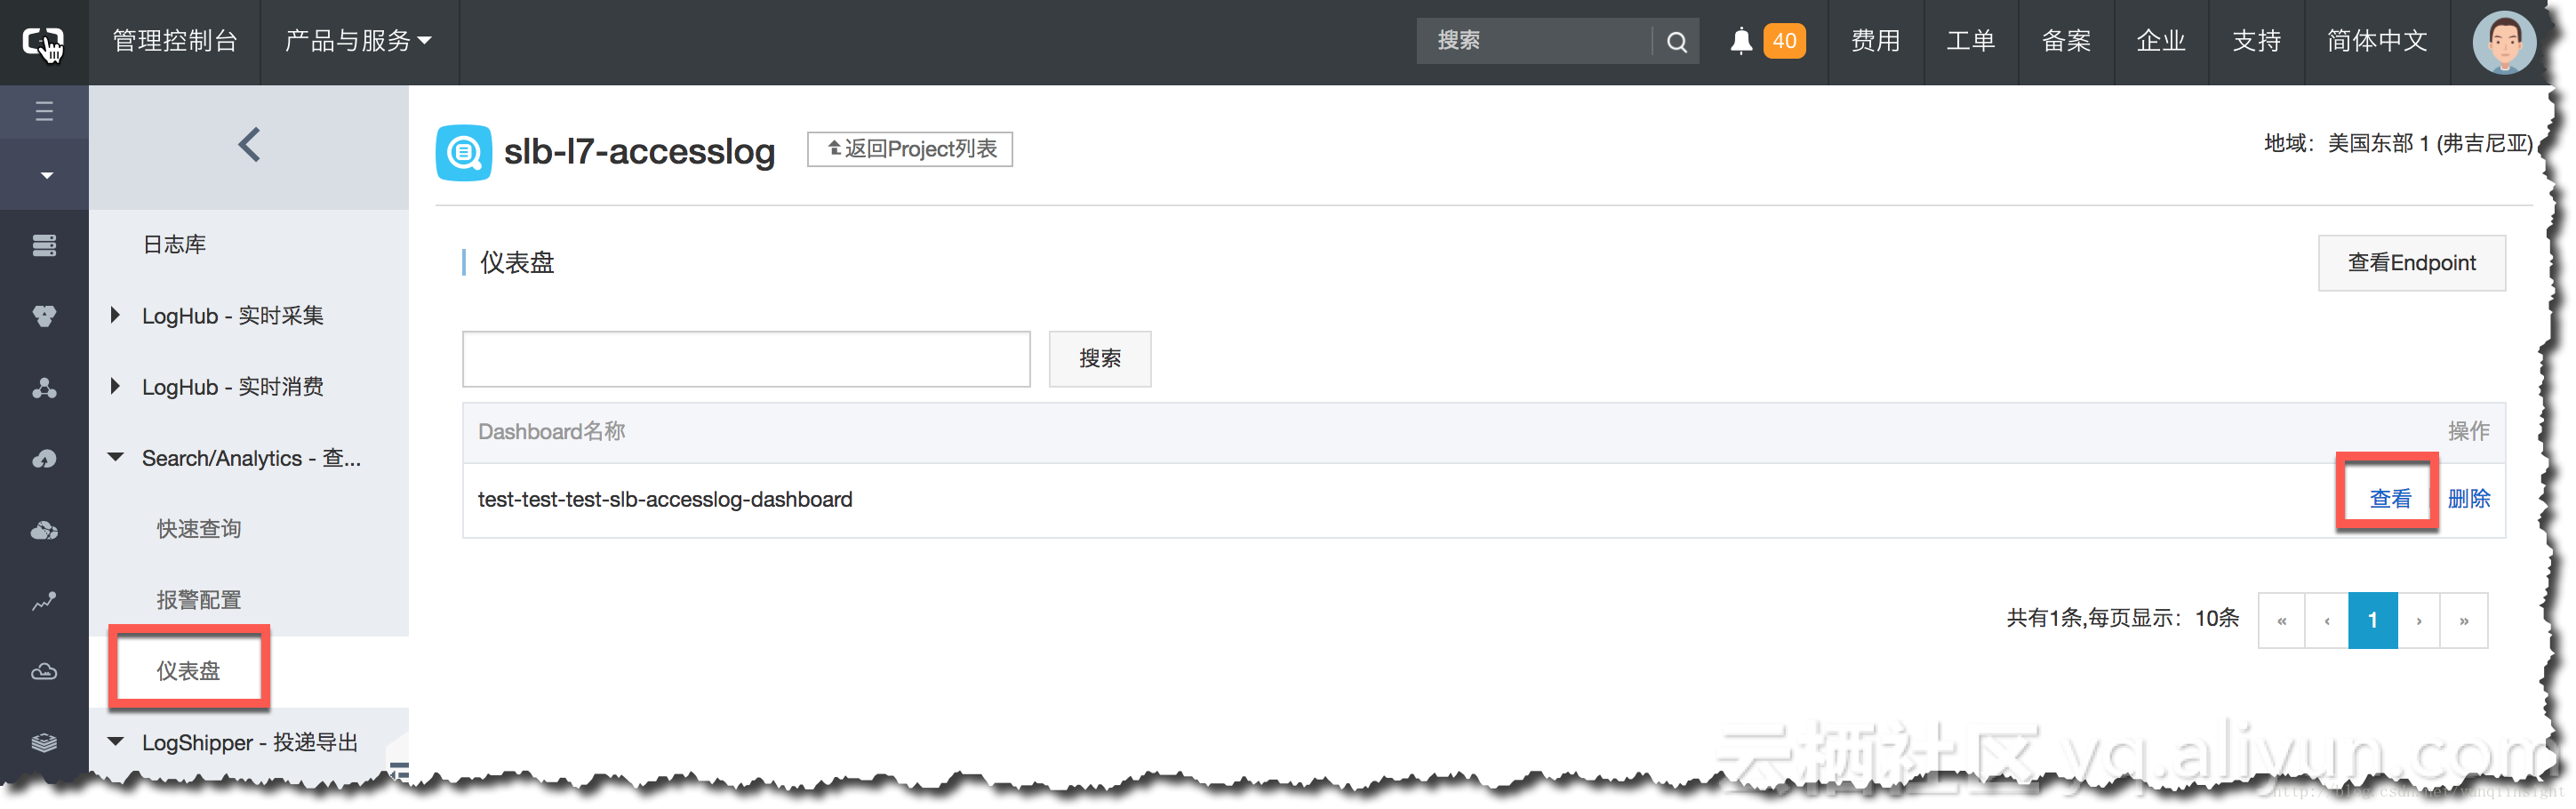Open the notification count badge 40
The height and width of the screenshot is (809, 2576).
tap(1785, 42)
